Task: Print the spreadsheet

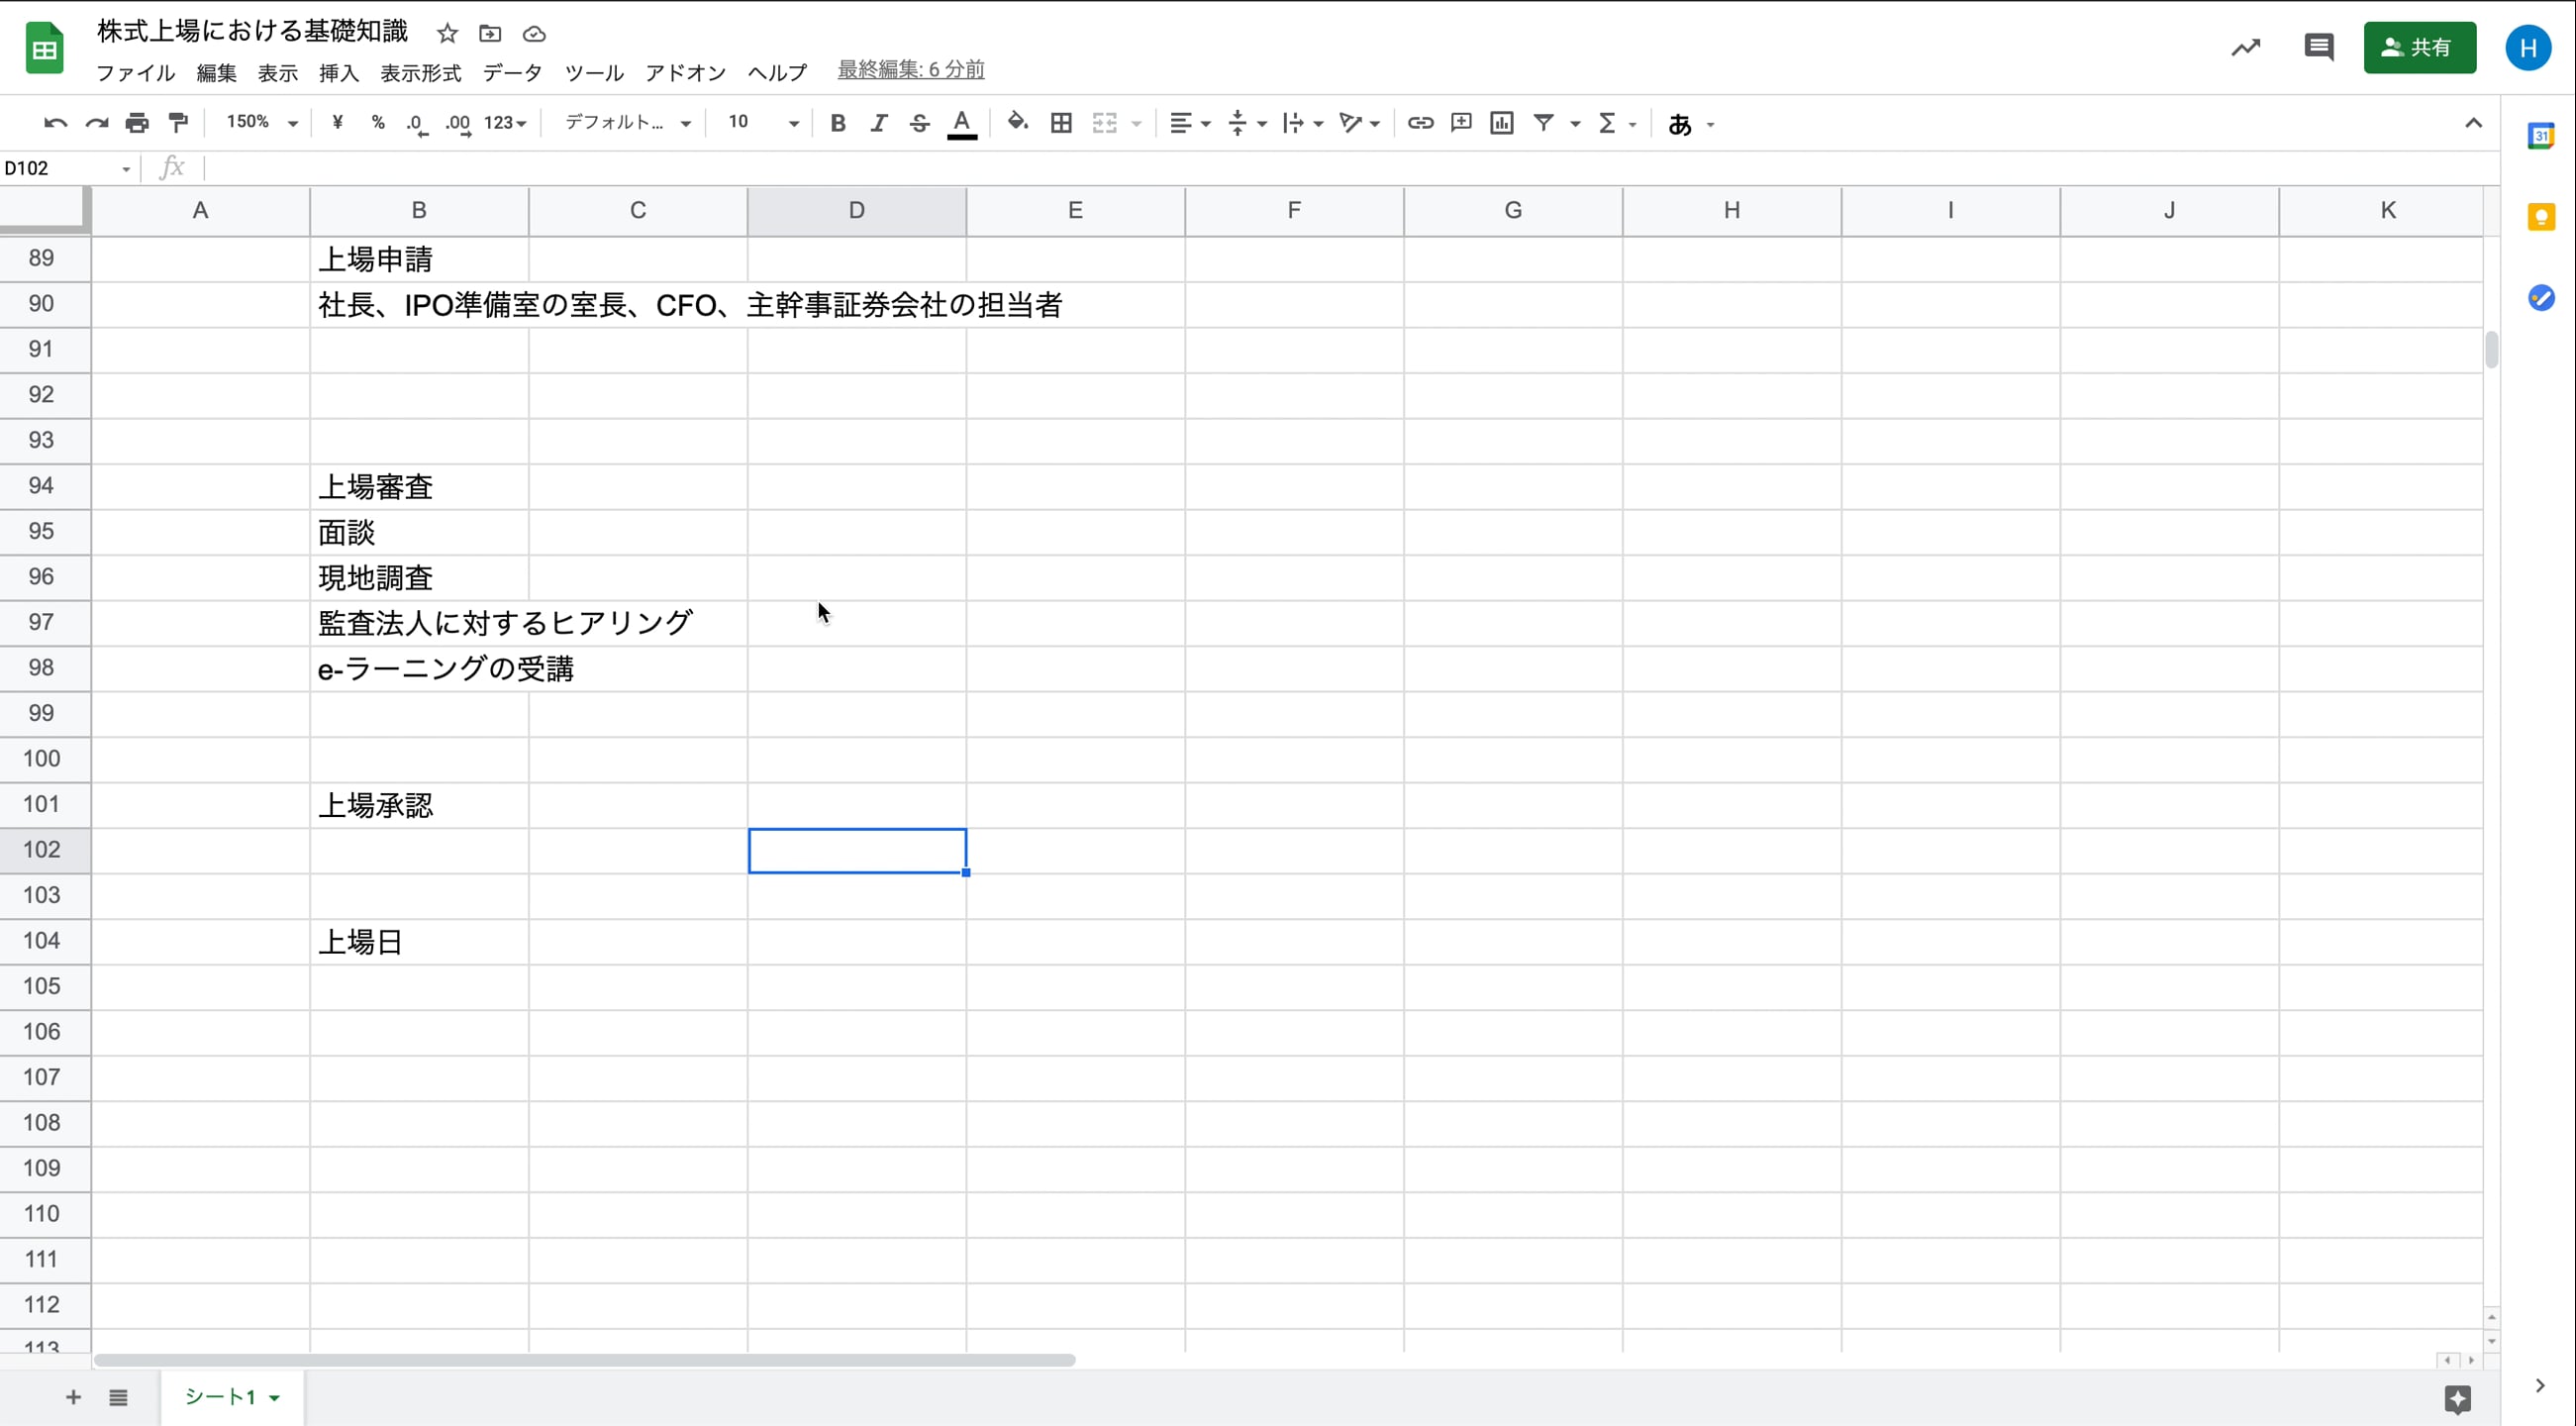Action: (x=136, y=122)
